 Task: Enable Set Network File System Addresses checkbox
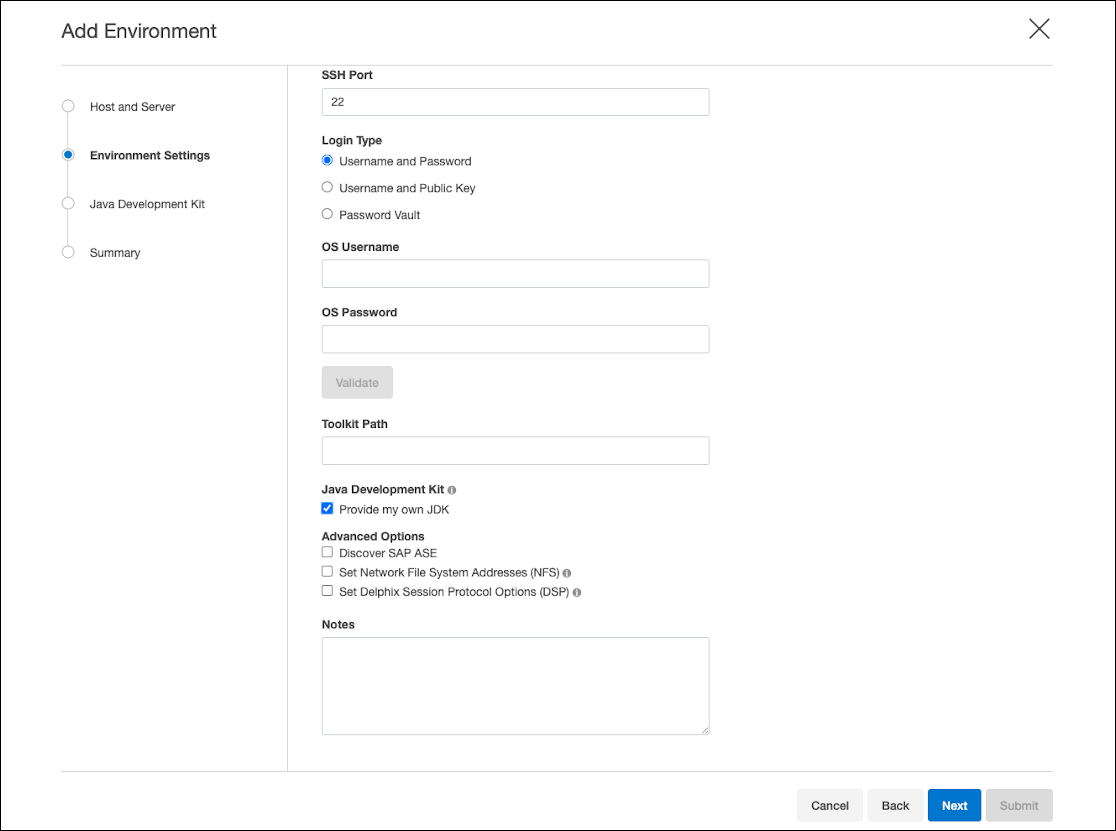pos(327,572)
